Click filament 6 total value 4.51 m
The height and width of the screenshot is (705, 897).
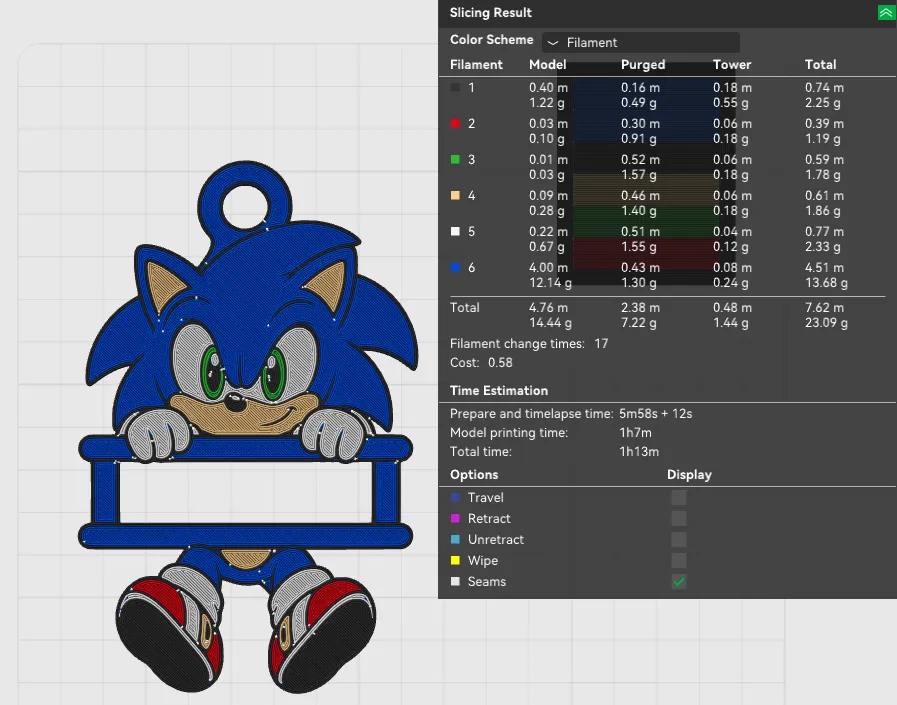coord(824,267)
